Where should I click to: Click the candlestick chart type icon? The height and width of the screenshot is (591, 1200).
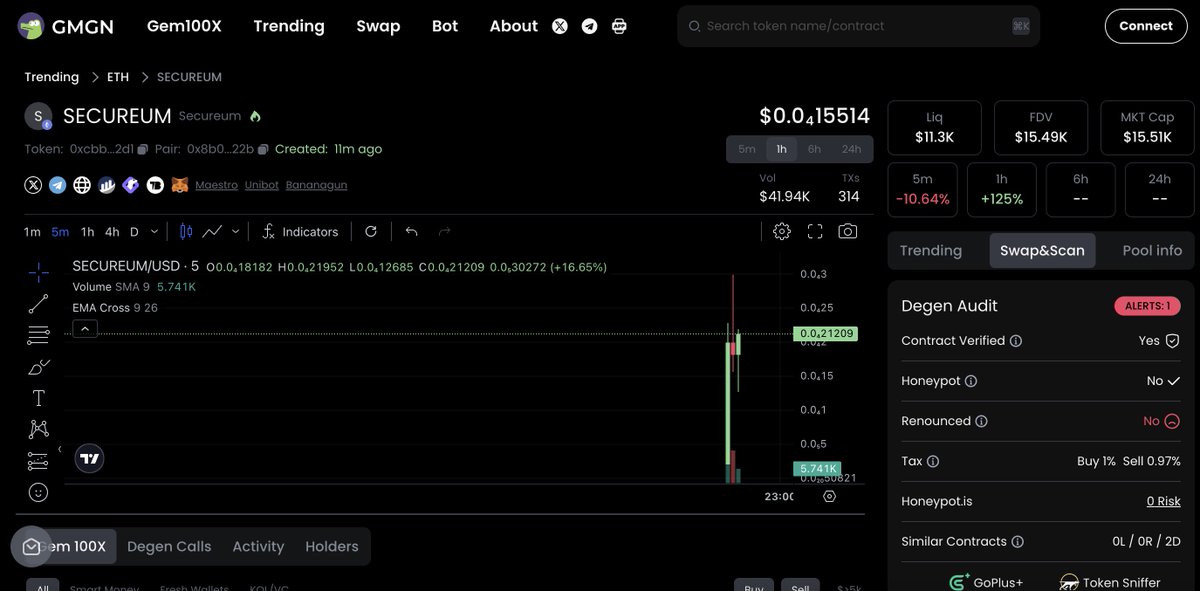tap(185, 231)
